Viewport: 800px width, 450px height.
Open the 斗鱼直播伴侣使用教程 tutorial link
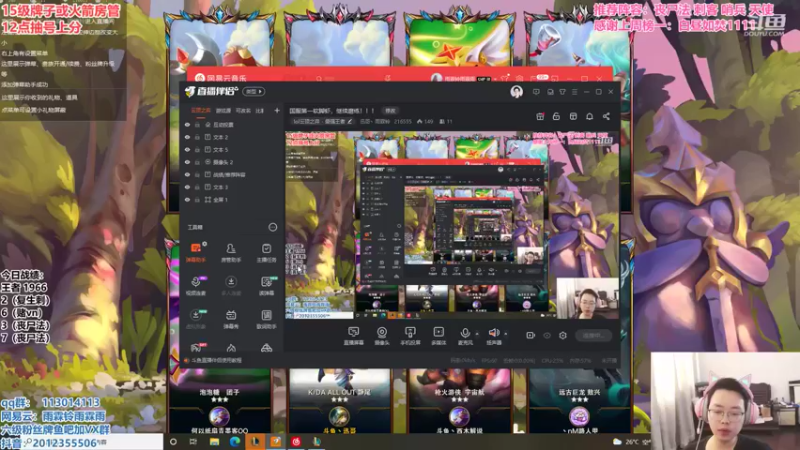pyautogui.click(x=216, y=360)
